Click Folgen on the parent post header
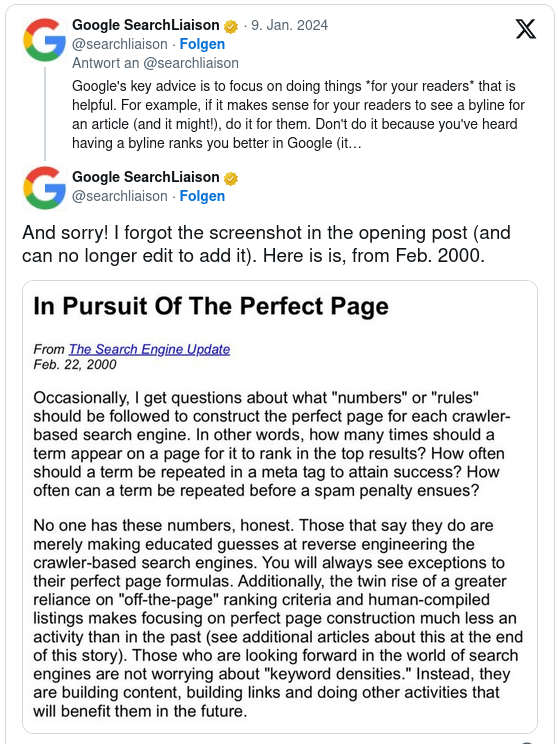Viewport: 558px width, 744px height. tap(202, 44)
